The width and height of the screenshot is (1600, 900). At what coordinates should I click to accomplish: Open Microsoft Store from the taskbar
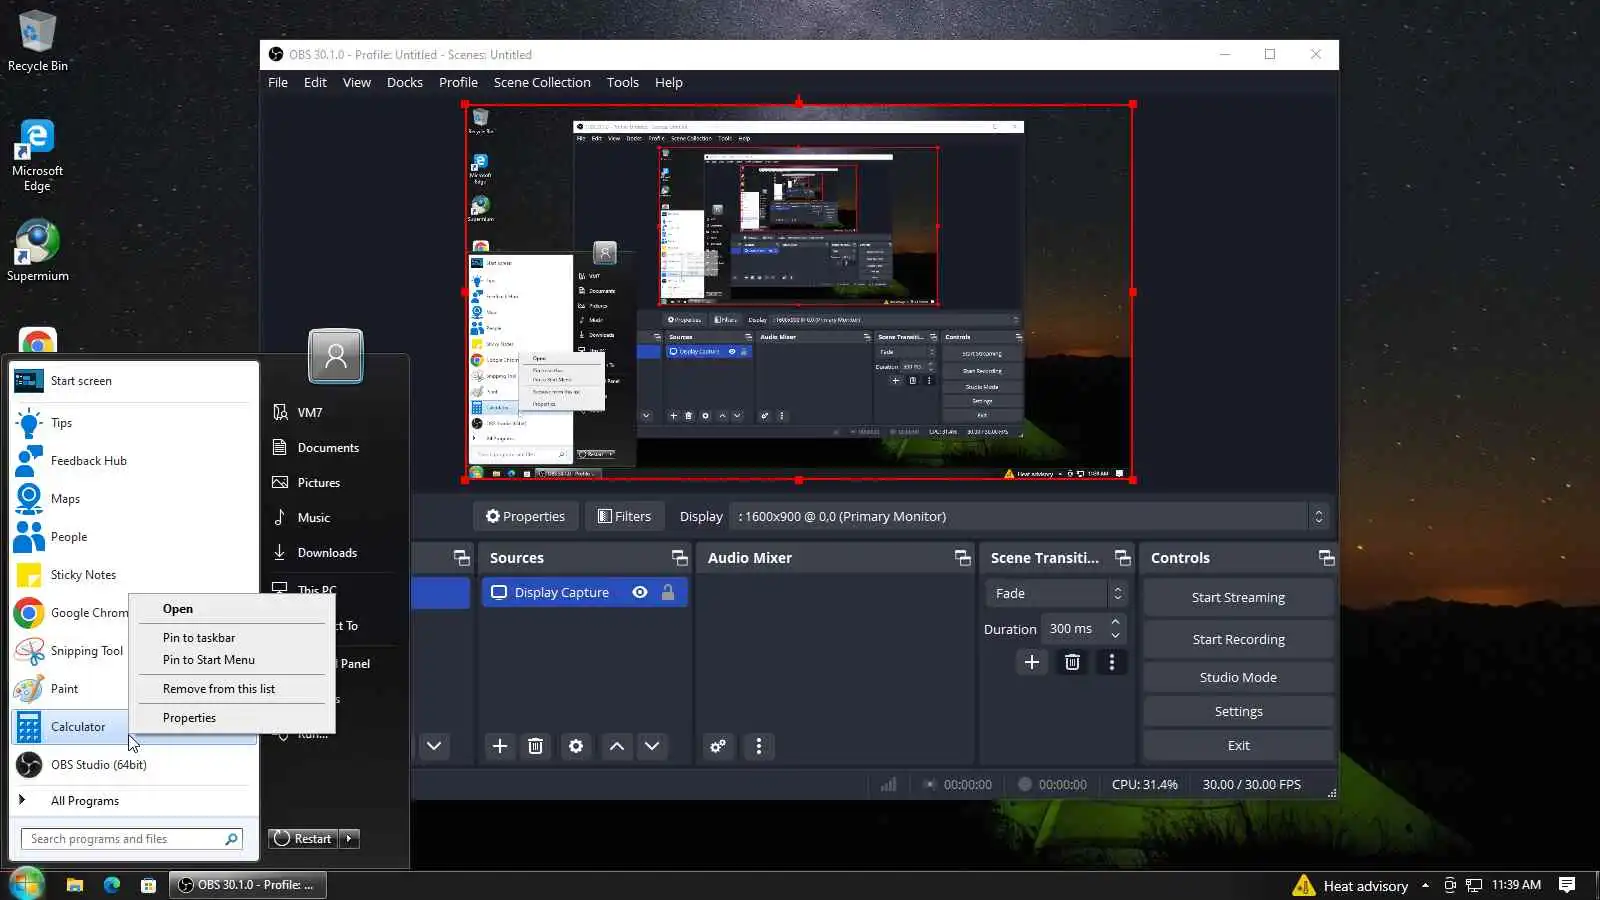point(148,885)
